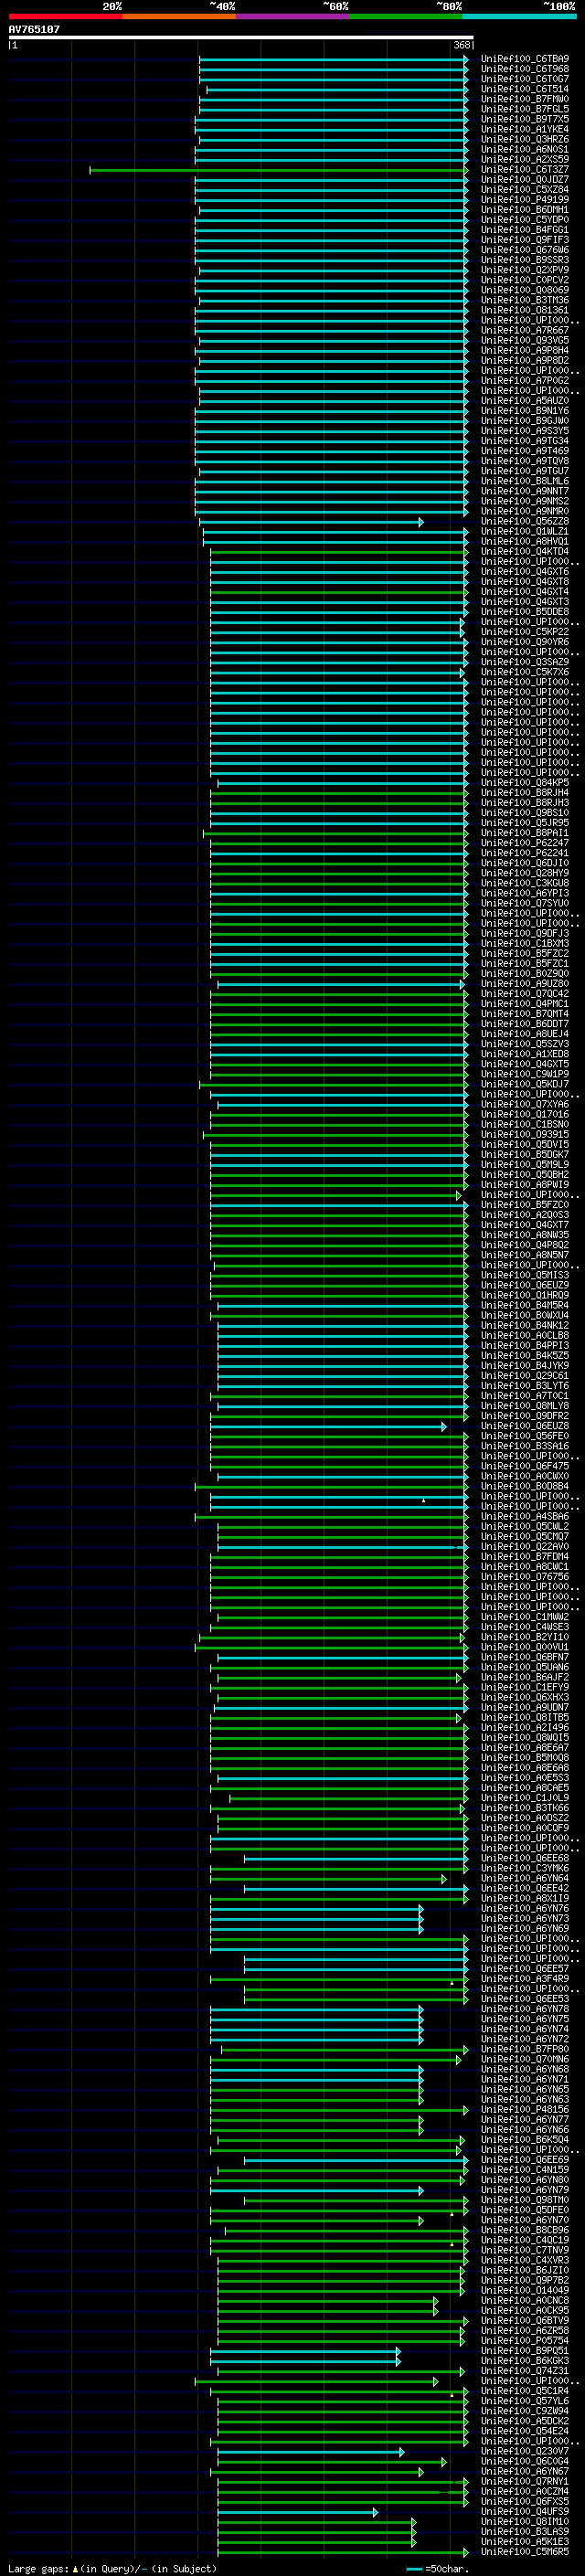The width and height of the screenshot is (585, 2576).
Task: Select the query name AV765107
Action: point(34,30)
